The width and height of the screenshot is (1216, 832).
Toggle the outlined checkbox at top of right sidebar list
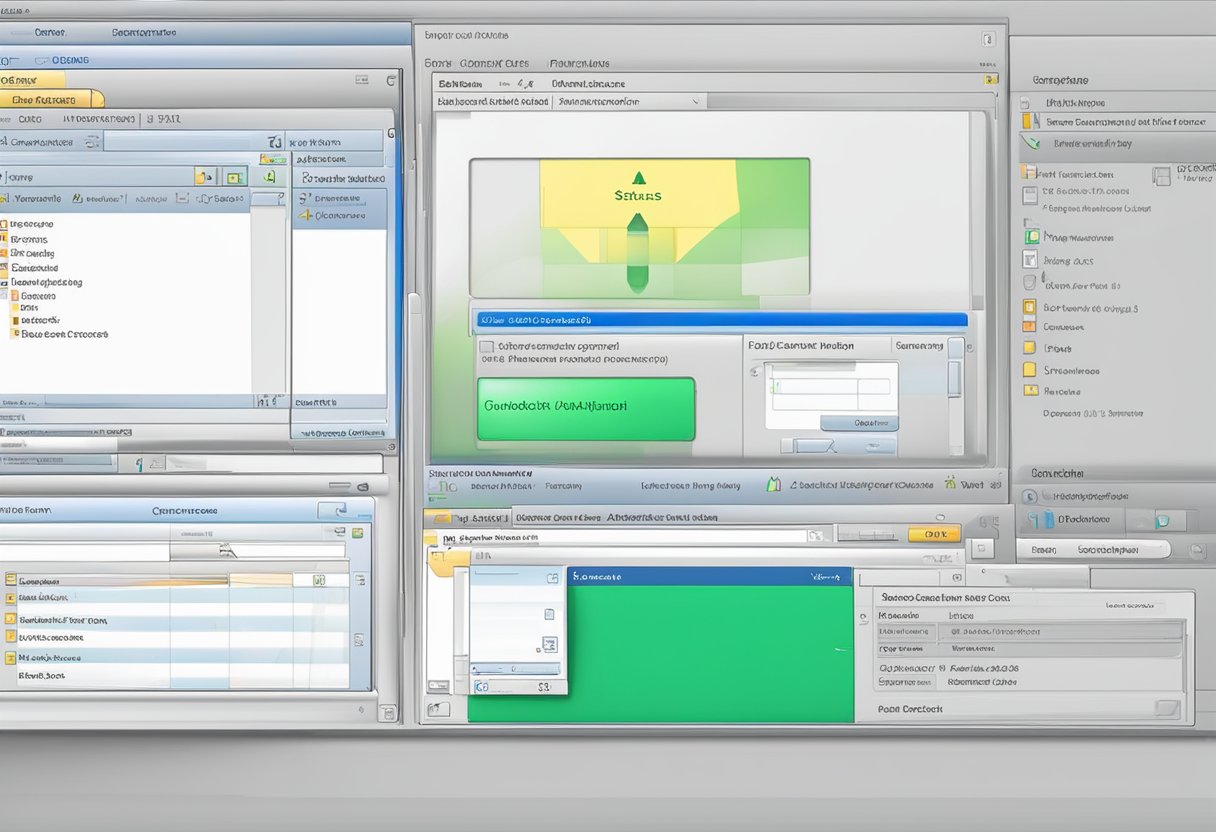1159,176
